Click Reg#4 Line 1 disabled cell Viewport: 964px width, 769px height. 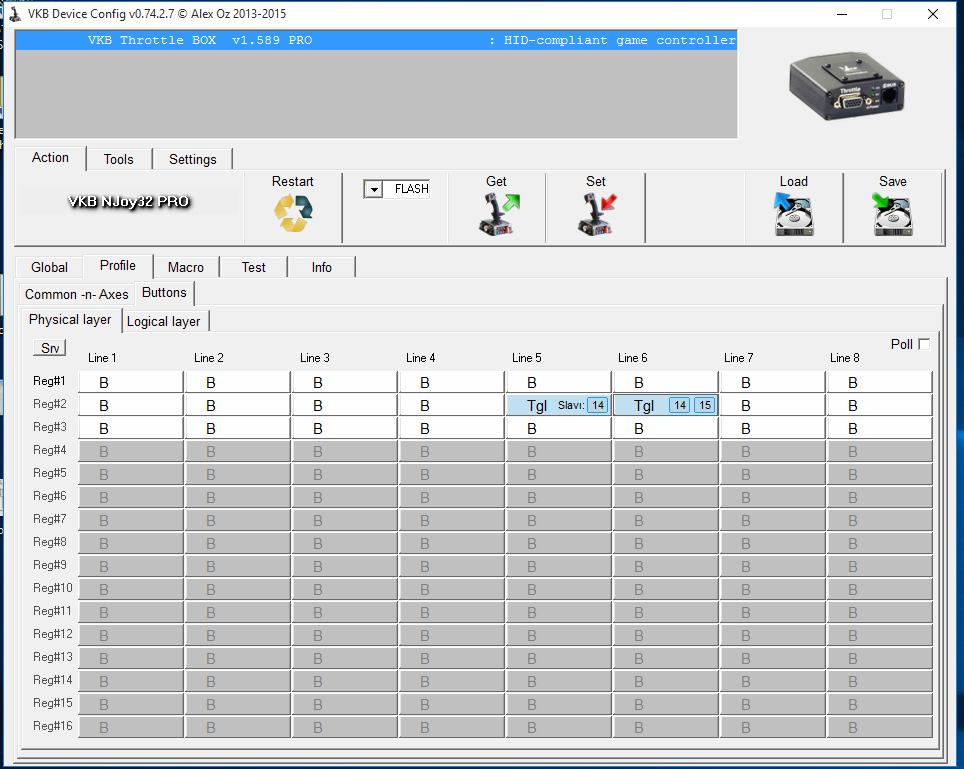click(x=130, y=452)
